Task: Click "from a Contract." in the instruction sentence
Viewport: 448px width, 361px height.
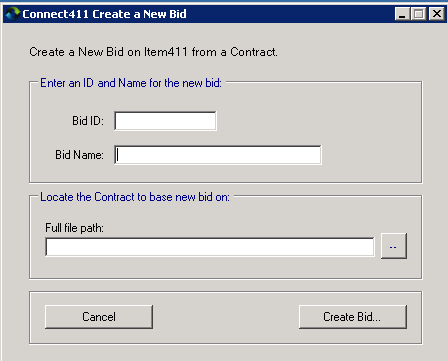Action: coord(235,52)
